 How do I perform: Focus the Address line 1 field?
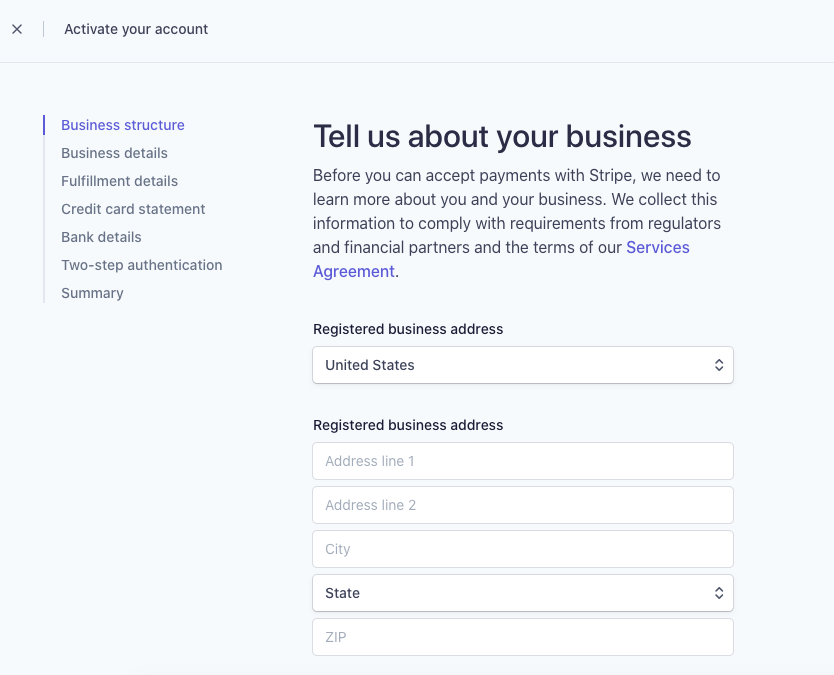click(x=522, y=461)
